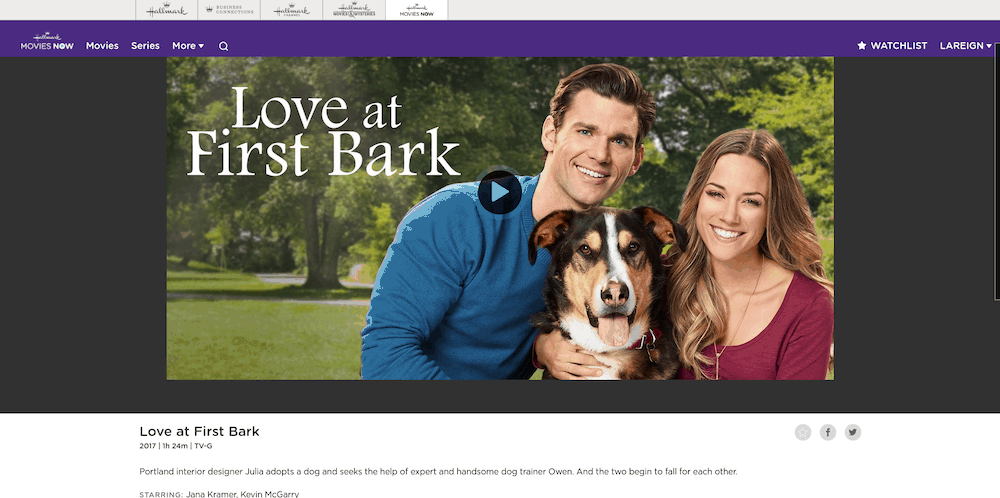
Task: Click the page scrollbar on right edge
Action: pyautogui.click(x=997, y=171)
